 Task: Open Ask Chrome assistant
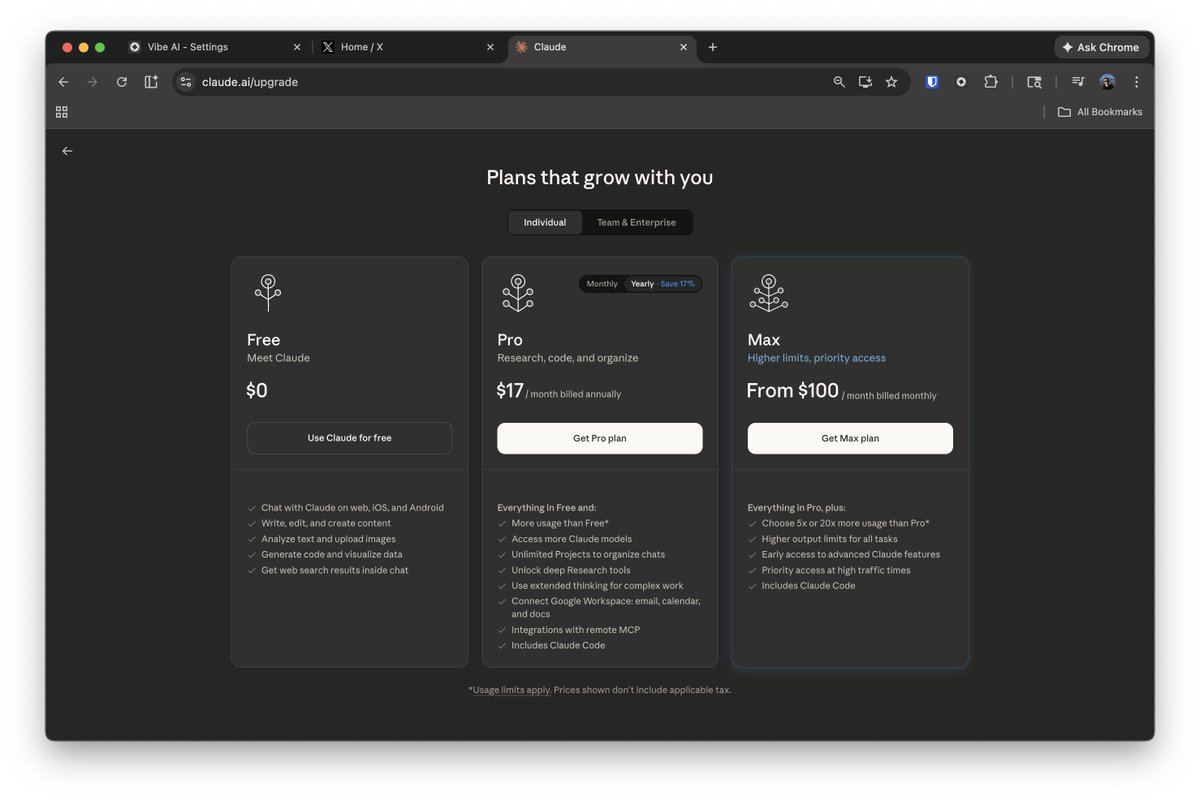(x=1101, y=47)
